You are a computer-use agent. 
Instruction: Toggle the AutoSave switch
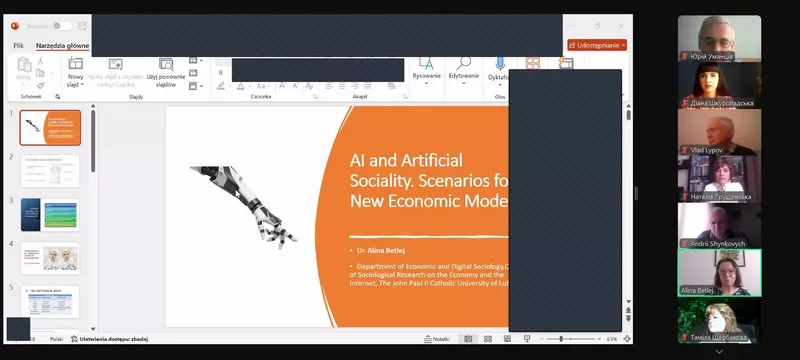click(62, 26)
